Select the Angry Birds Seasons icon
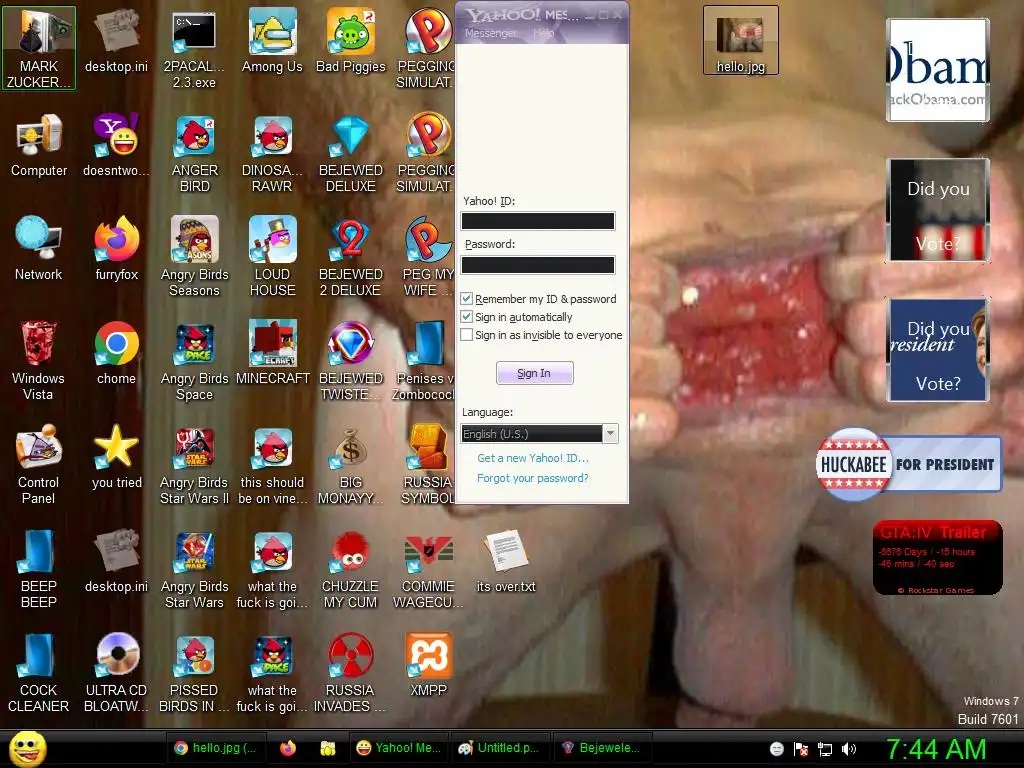This screenshot has width=1024, height=768. (194, 257)
